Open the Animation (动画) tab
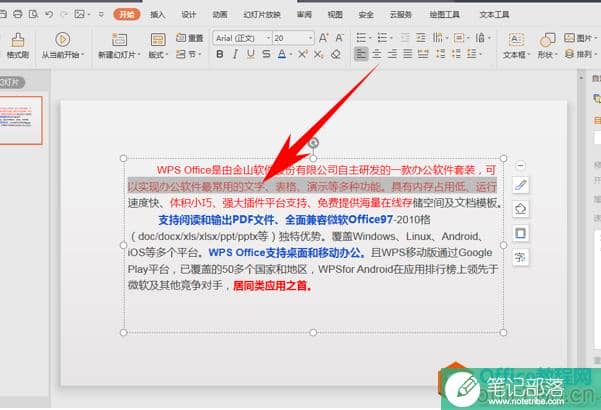The width and height of the screenshot is (601, 410). [220, 15]
